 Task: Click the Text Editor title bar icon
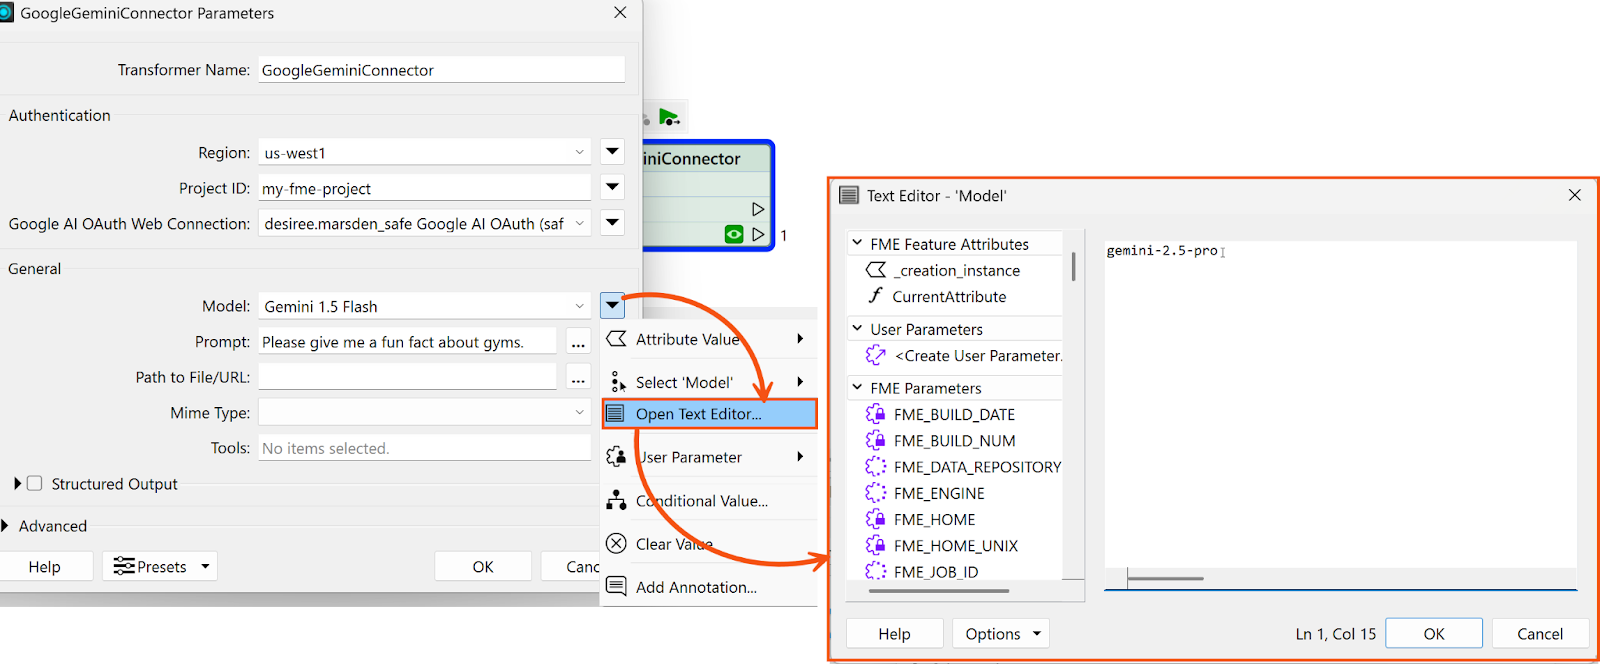pyautogui.click(x=849, y=195)
